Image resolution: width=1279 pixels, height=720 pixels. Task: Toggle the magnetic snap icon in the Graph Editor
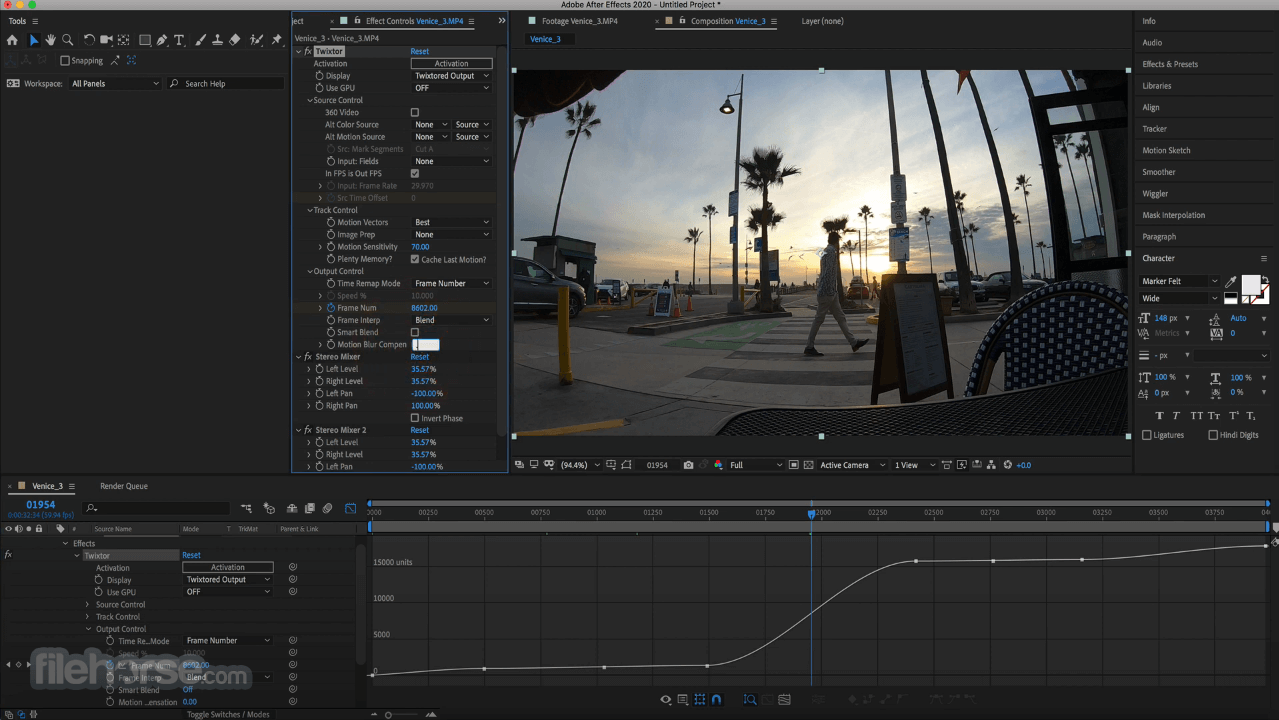(x=716, y=699)
